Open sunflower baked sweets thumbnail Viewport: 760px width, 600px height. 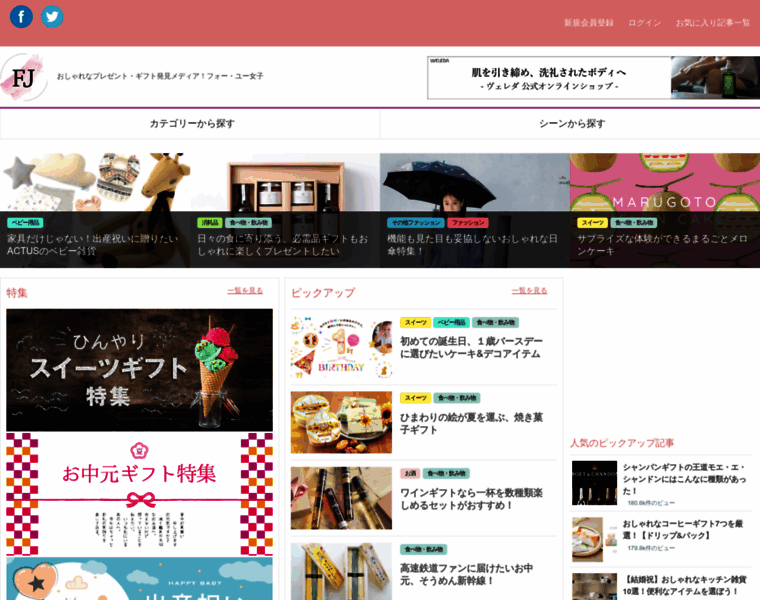[341, 423]
